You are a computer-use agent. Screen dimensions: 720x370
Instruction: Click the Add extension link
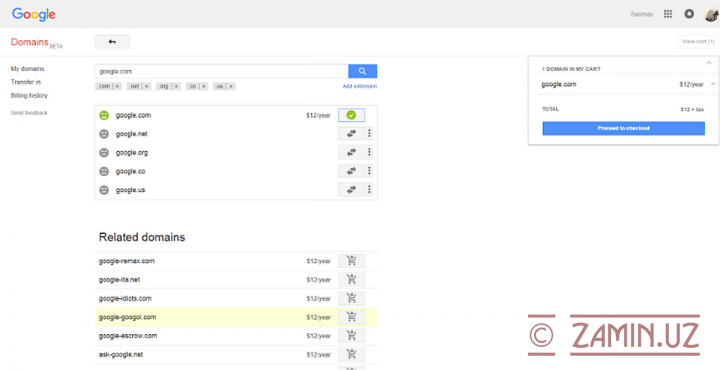point(360,86)
